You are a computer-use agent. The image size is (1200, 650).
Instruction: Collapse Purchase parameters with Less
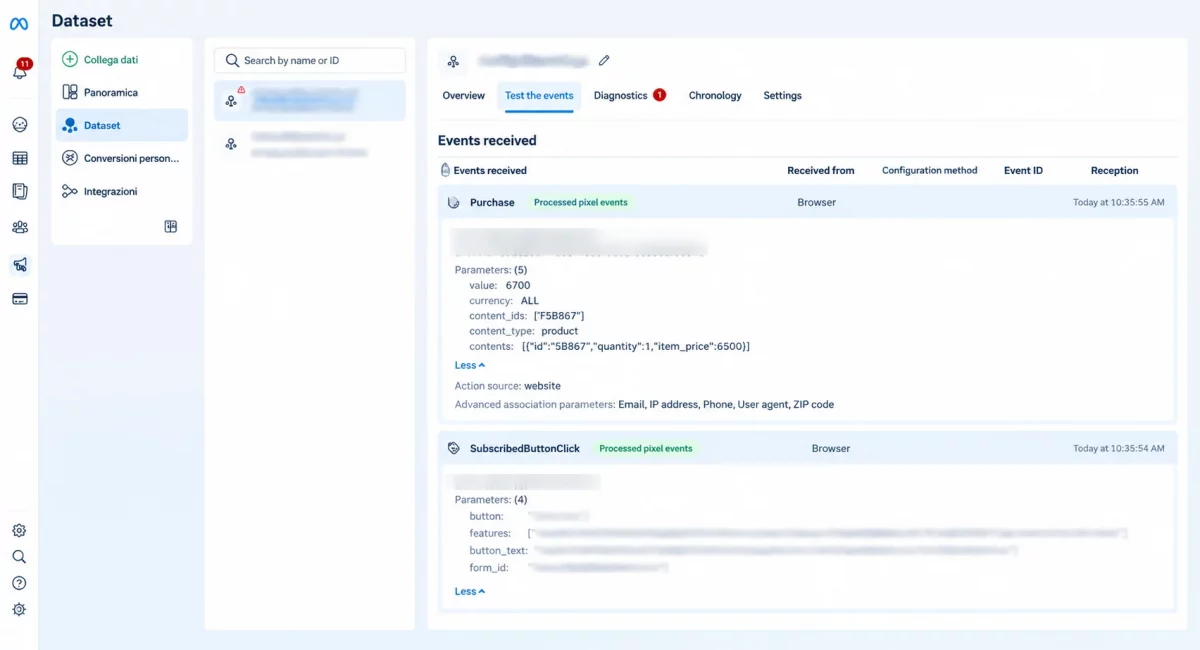470,365
